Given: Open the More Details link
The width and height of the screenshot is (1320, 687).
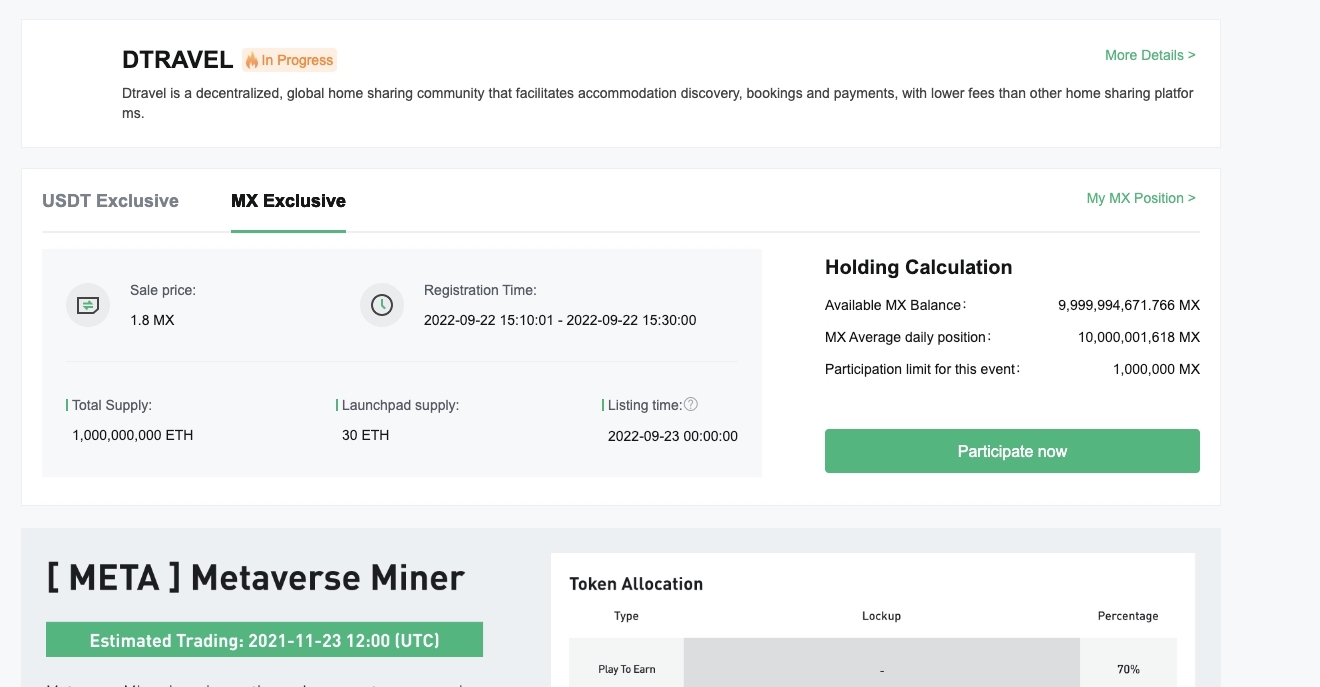Looking at the screenshot, I should pyautogui.click(x=1149, y=55).
